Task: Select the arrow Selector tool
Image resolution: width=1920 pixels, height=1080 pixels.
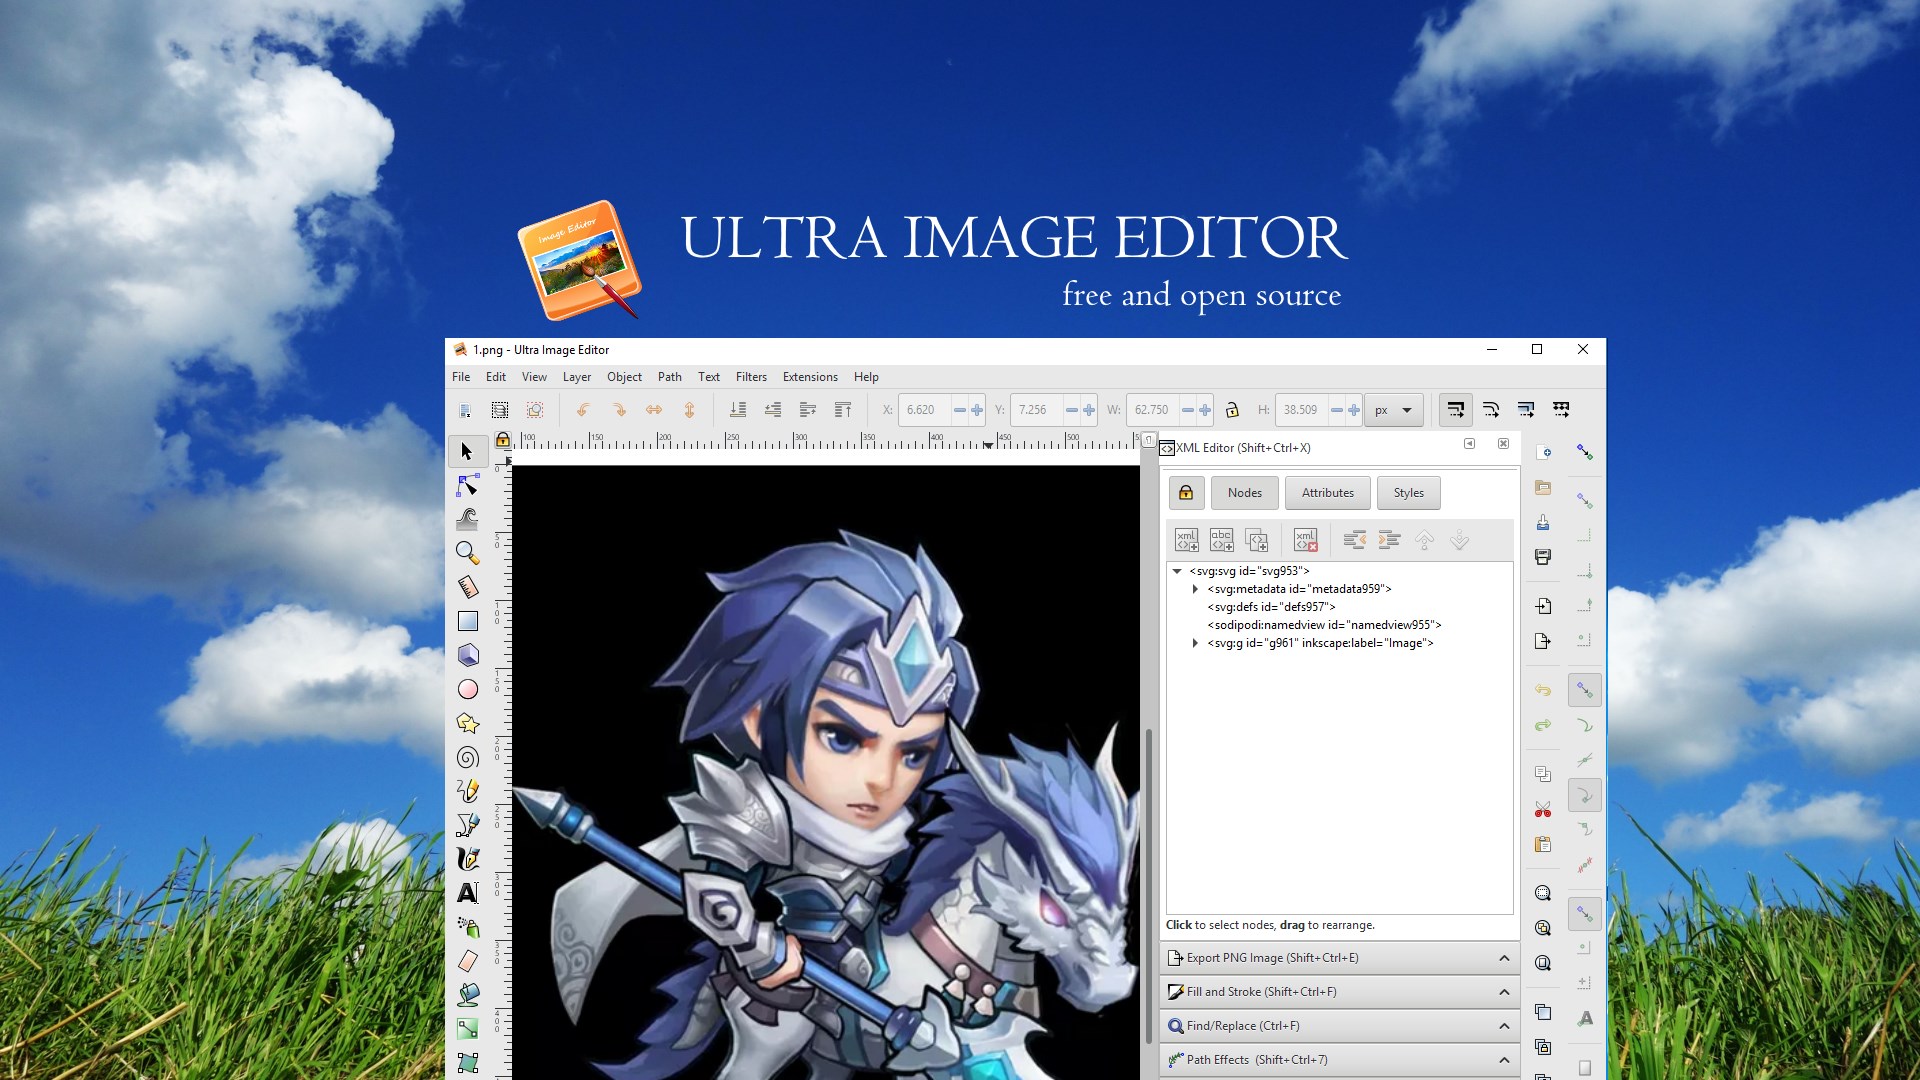Action: tap(467, 452)
